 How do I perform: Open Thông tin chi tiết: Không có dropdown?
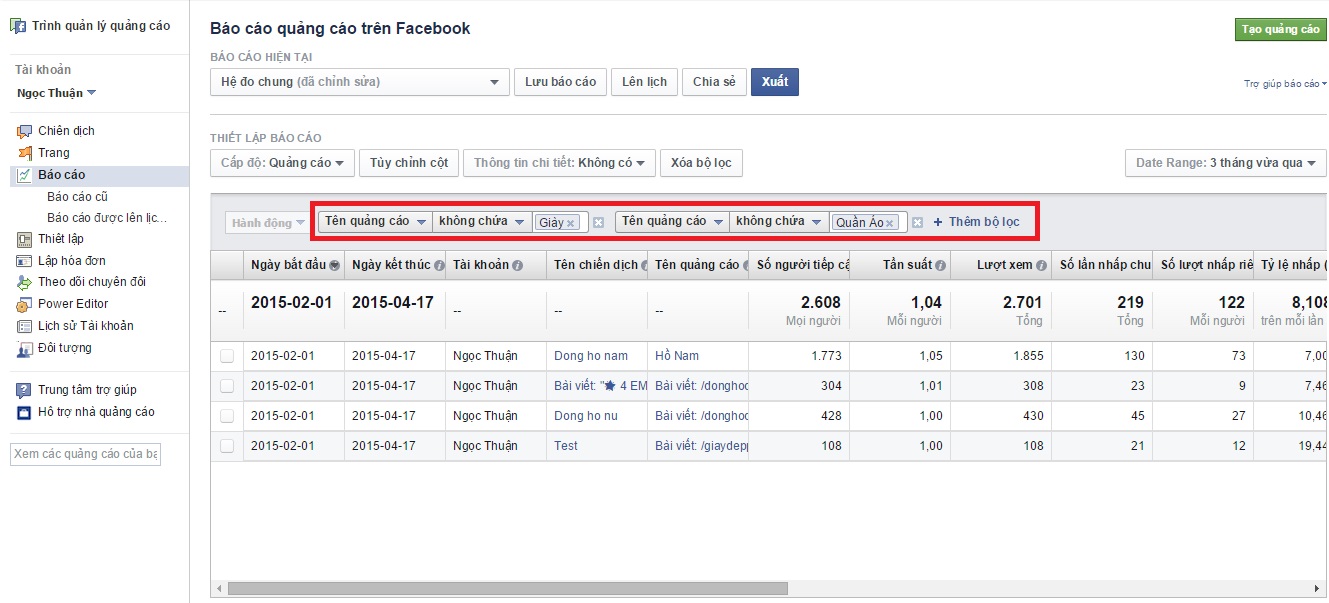tap(559, 163)
